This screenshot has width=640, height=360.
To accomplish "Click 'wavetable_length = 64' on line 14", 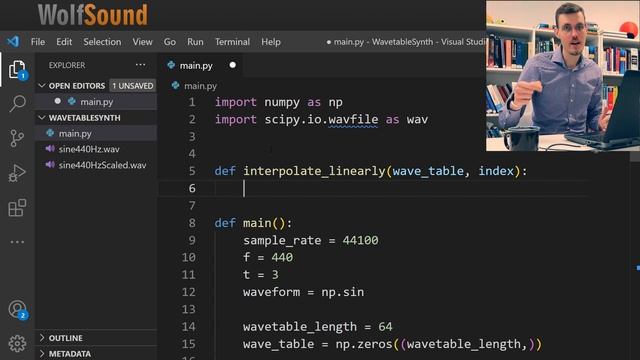I will point(318,327).
